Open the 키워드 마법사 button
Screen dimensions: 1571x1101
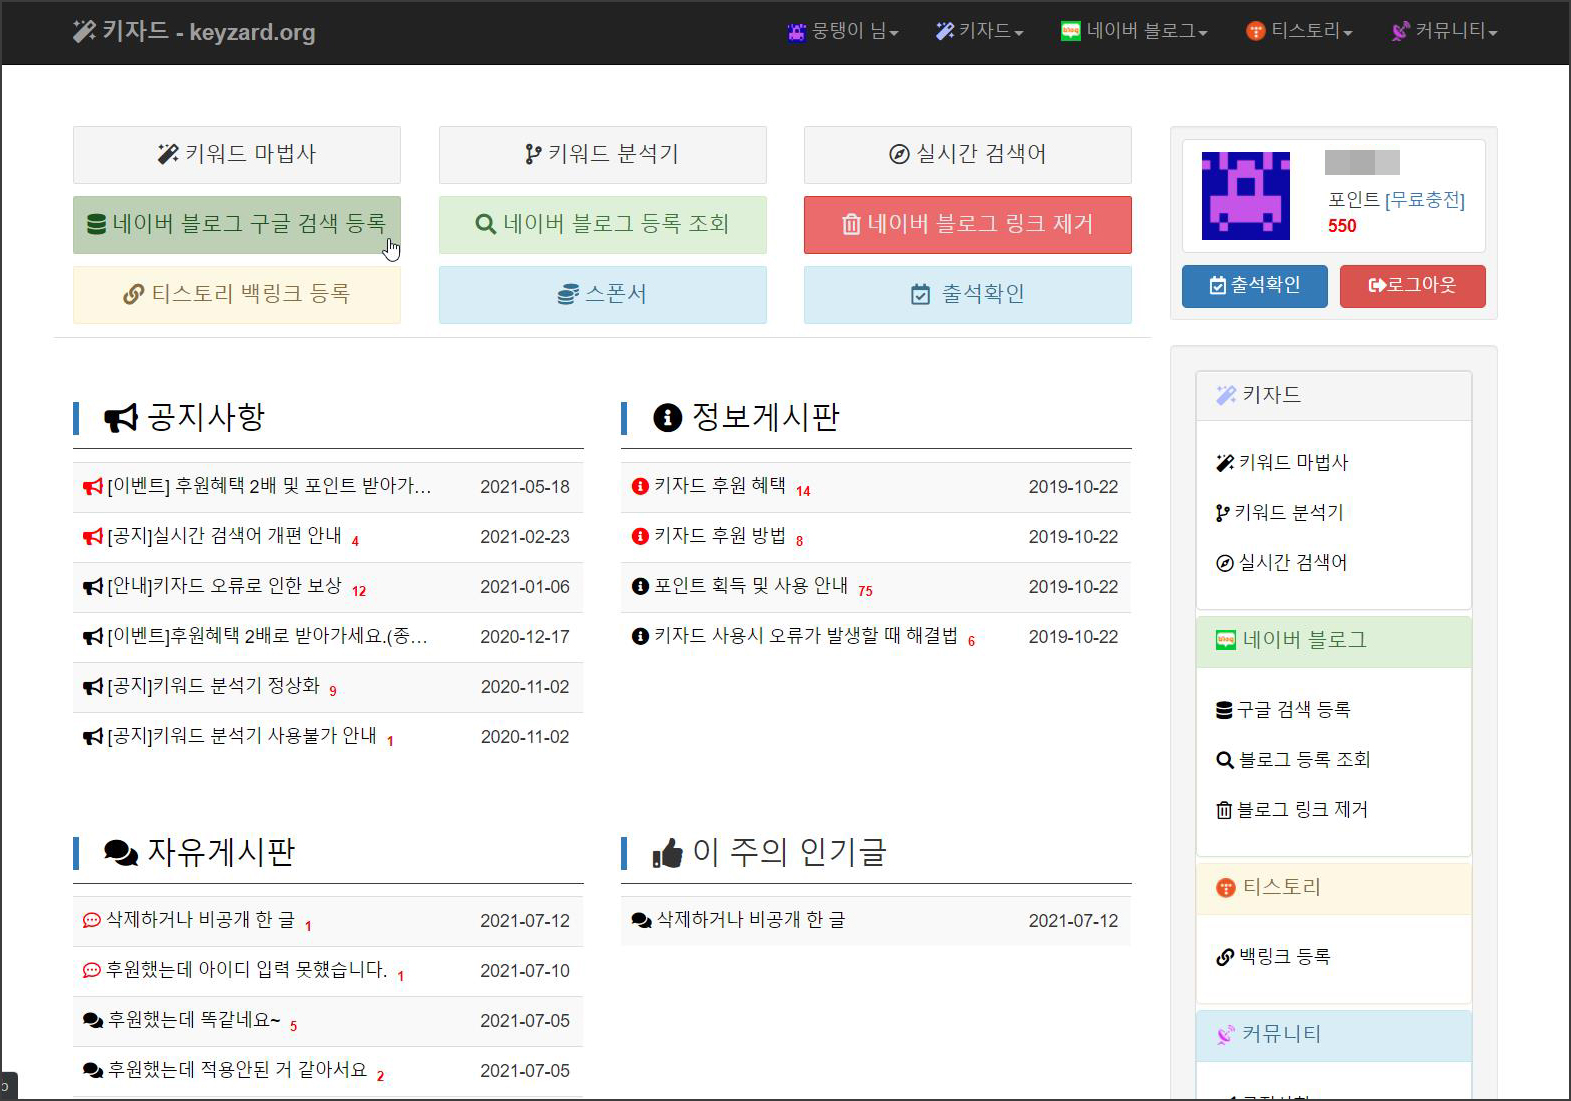click(237, 154)
